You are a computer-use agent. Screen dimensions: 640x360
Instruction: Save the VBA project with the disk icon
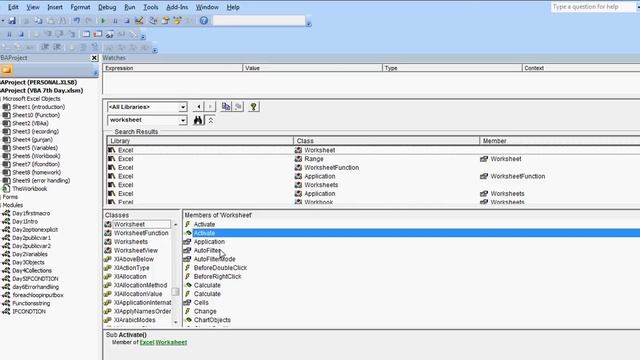tap(12, 20)
